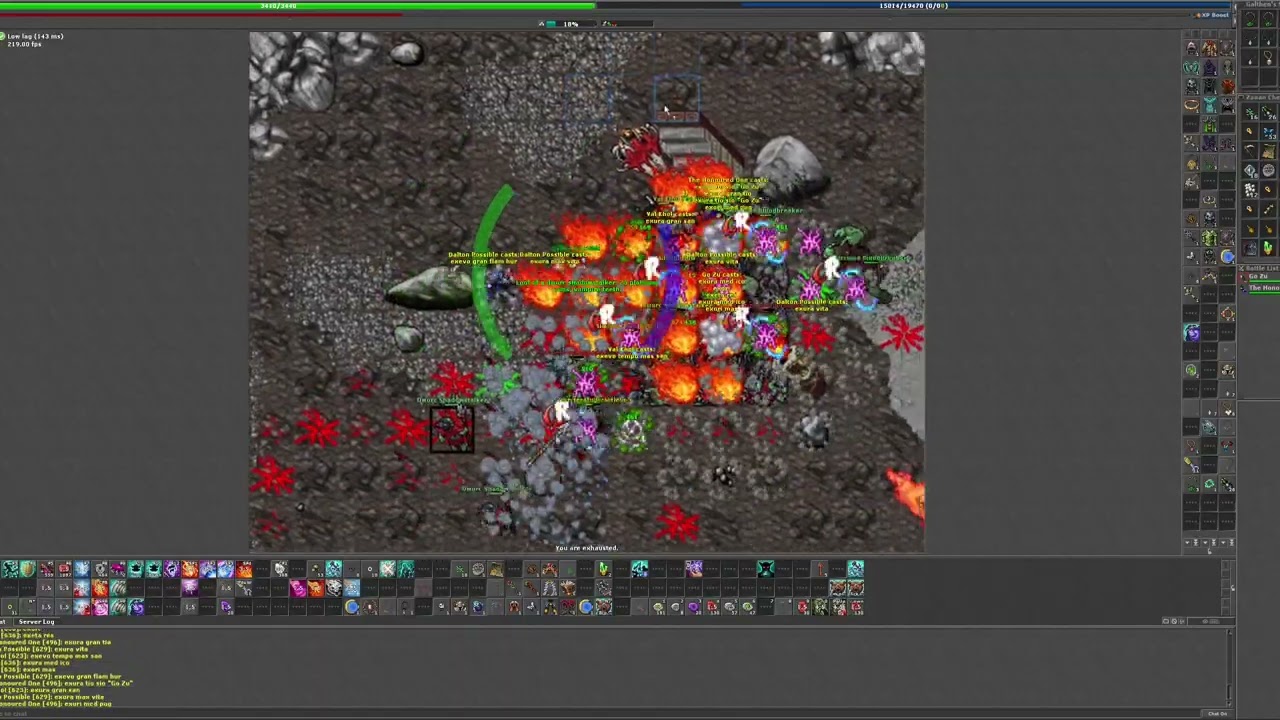Image resolution: width=1280 pixels, height=720 pixels.
Task: Use the red arrow hotkey in action bar
Action: [x=820, y=569]
